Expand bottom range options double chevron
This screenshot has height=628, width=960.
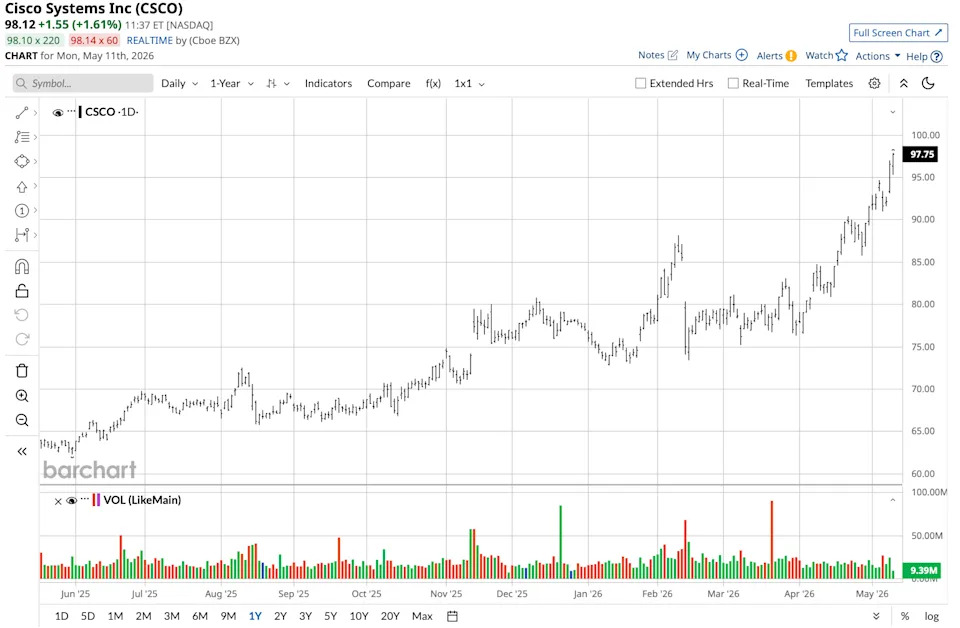coord(876,616)
